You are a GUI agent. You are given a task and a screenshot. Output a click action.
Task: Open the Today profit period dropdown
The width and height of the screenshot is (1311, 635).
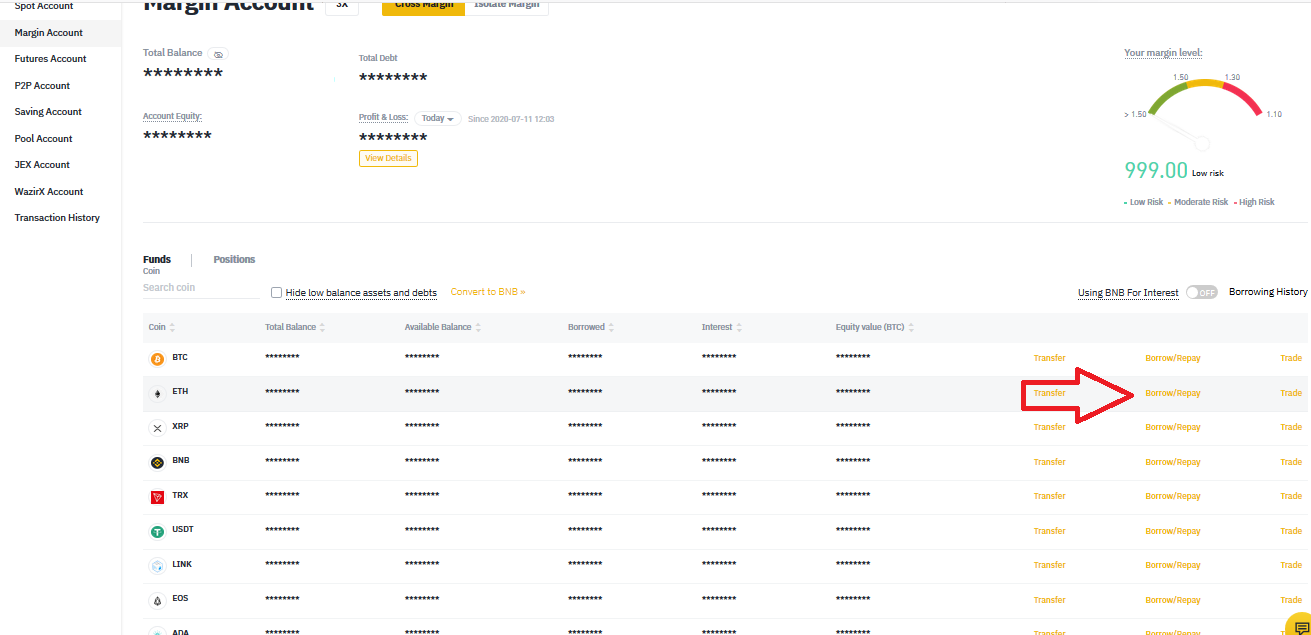pos(438,118)
